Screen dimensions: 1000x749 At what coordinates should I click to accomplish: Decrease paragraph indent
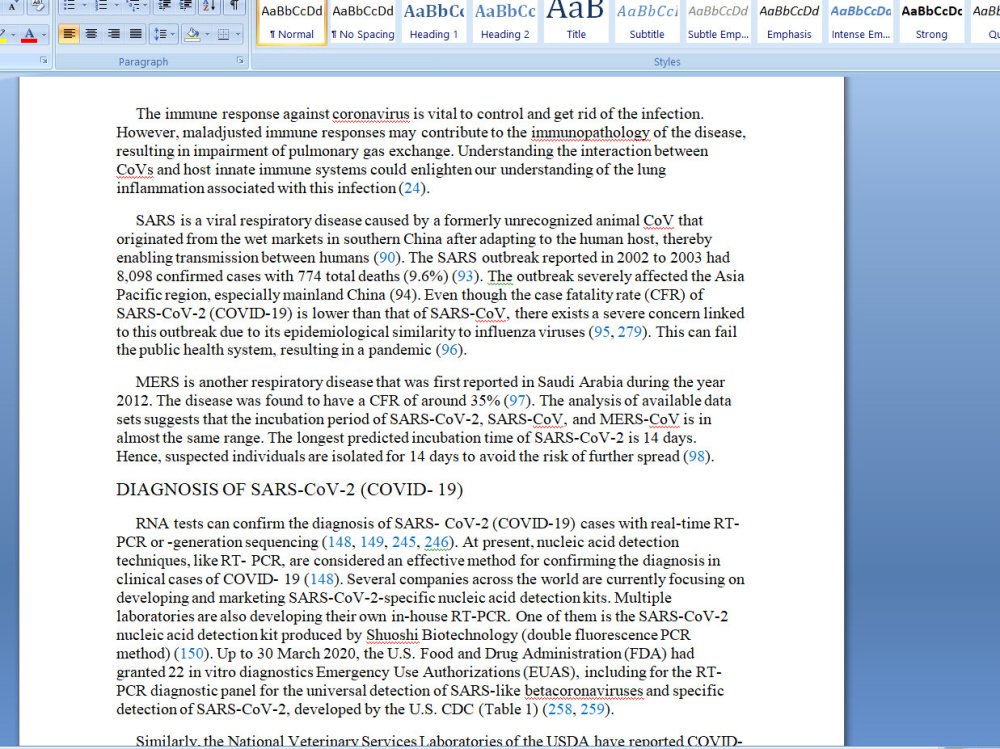[x=165, y=6]
